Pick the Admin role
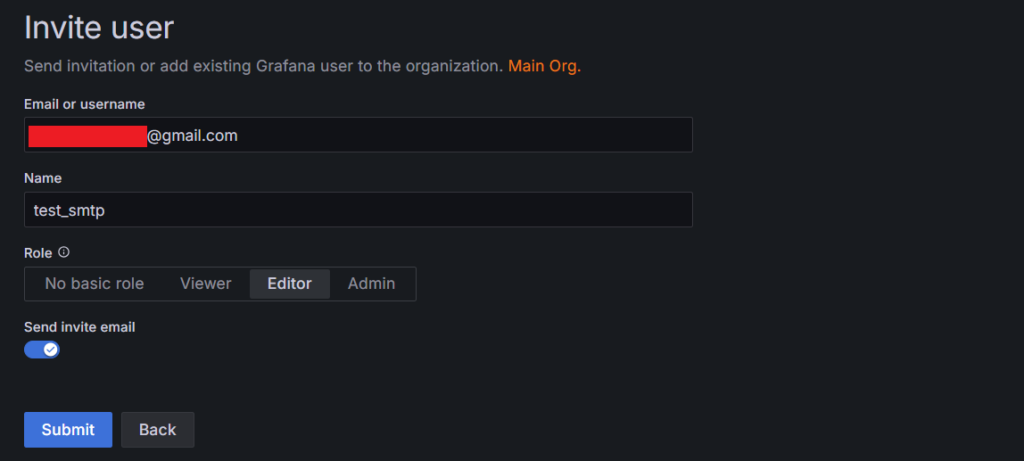 point(371,284)
